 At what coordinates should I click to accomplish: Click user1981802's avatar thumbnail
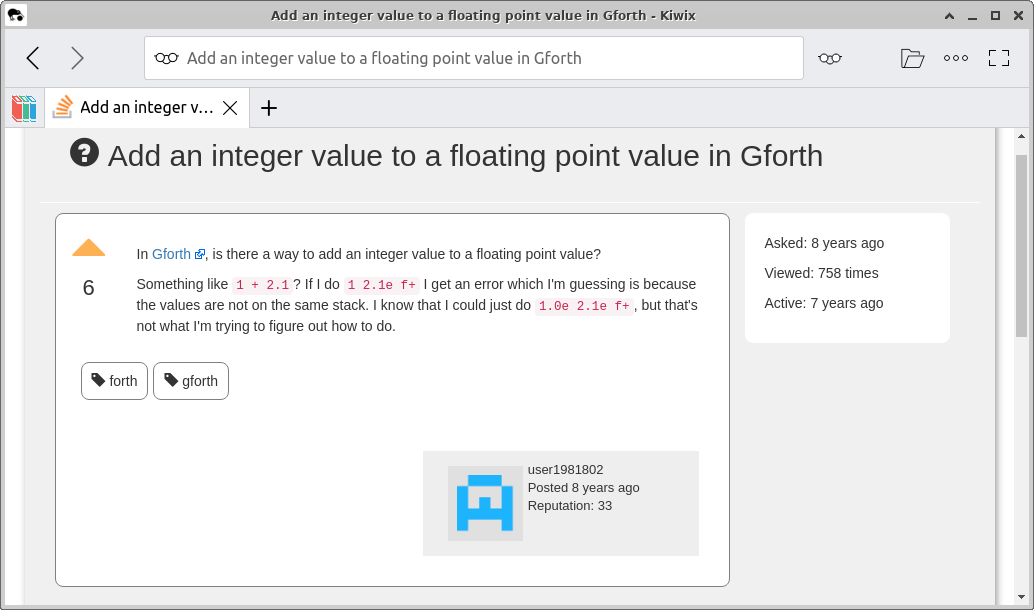[x=485, y=503]
